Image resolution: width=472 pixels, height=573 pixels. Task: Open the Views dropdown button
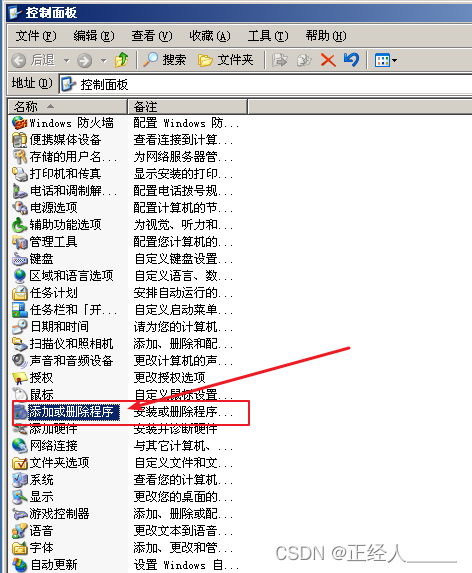pos(386,60)
